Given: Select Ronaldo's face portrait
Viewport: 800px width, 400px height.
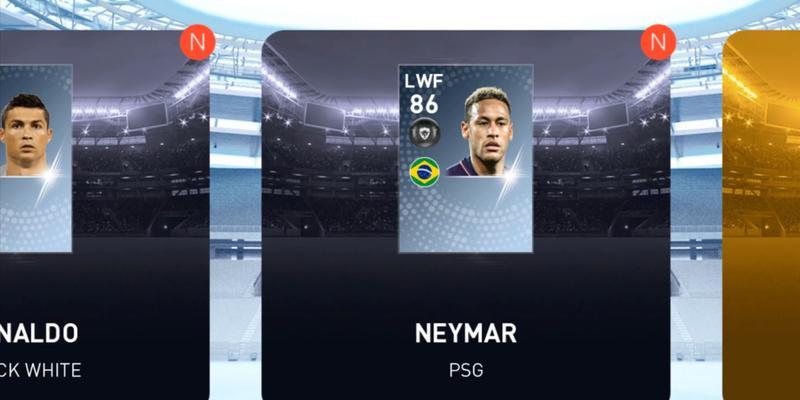Looking at the screenshot, I should pos(26,135).
